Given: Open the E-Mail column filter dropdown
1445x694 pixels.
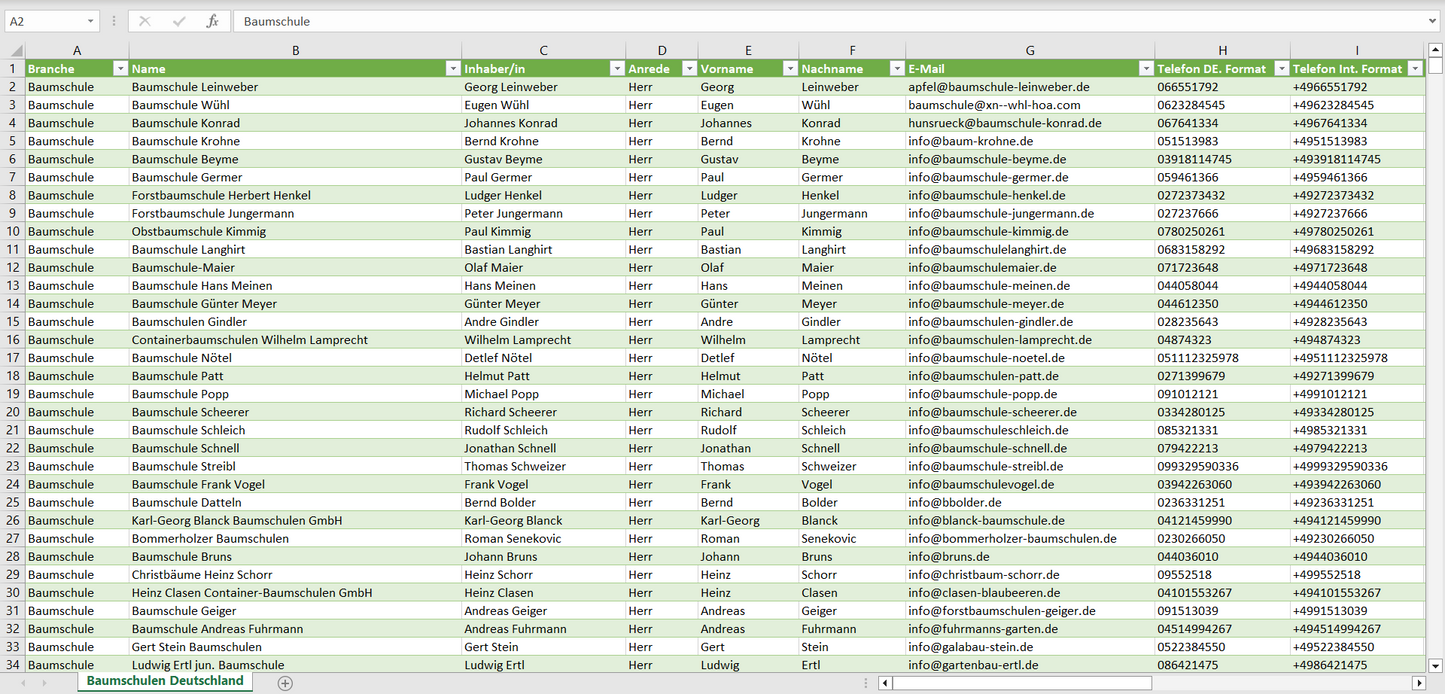Looking at the screenshot, I should point(1145,69).
